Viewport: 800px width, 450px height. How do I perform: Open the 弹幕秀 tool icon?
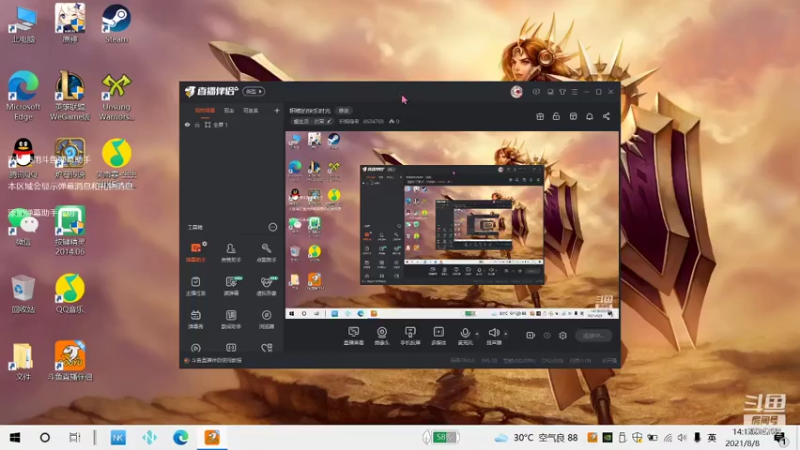(x=195, y=319)
